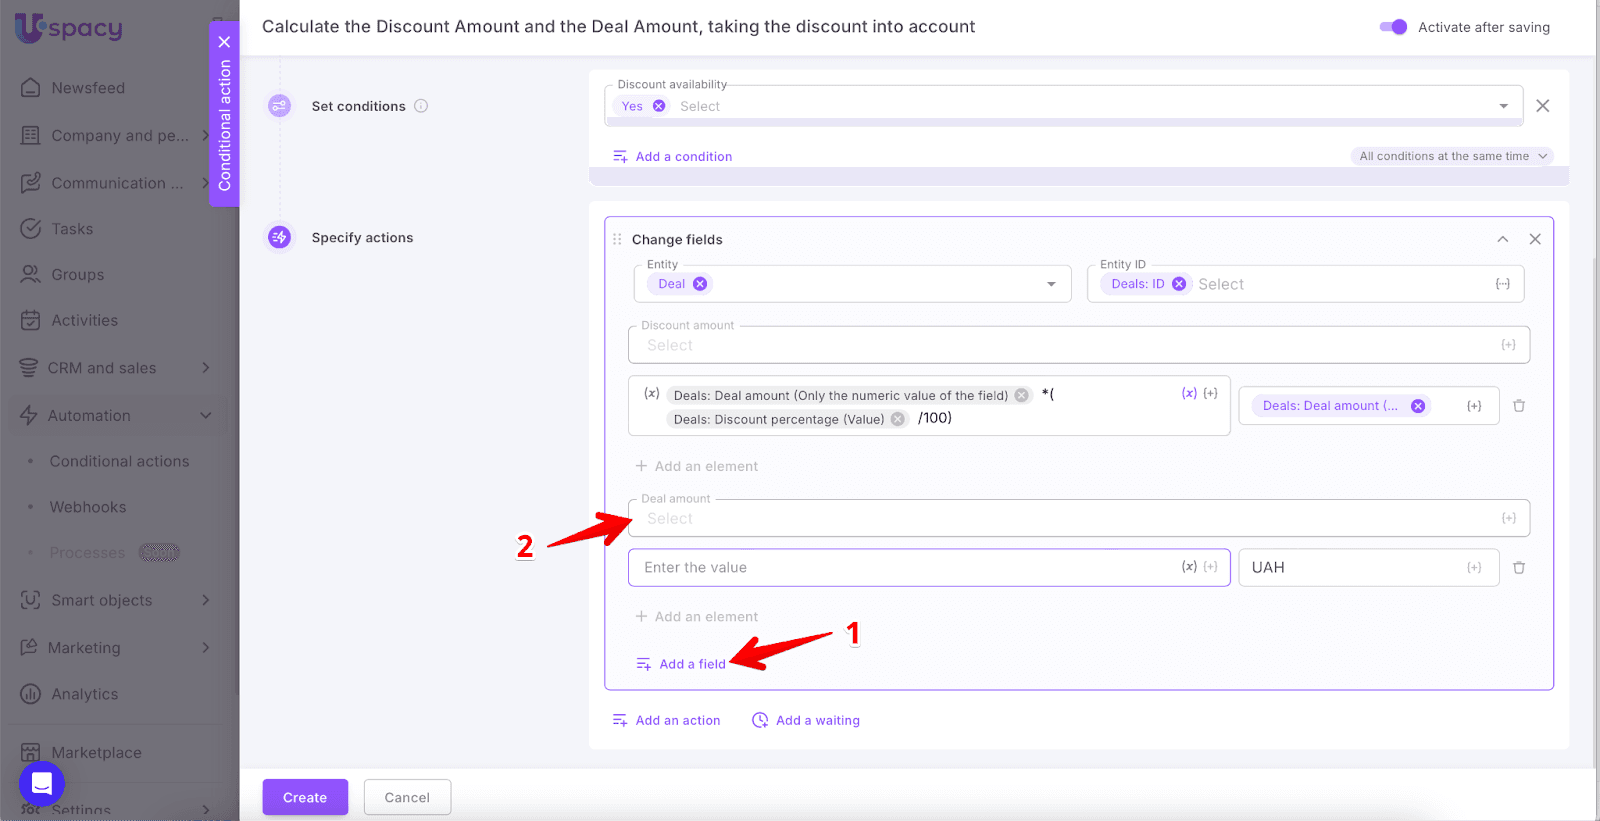Collapse the Change fields section
Image resolution: width=1600 pixels, height=821 pixels.
tap(1502, 239)
